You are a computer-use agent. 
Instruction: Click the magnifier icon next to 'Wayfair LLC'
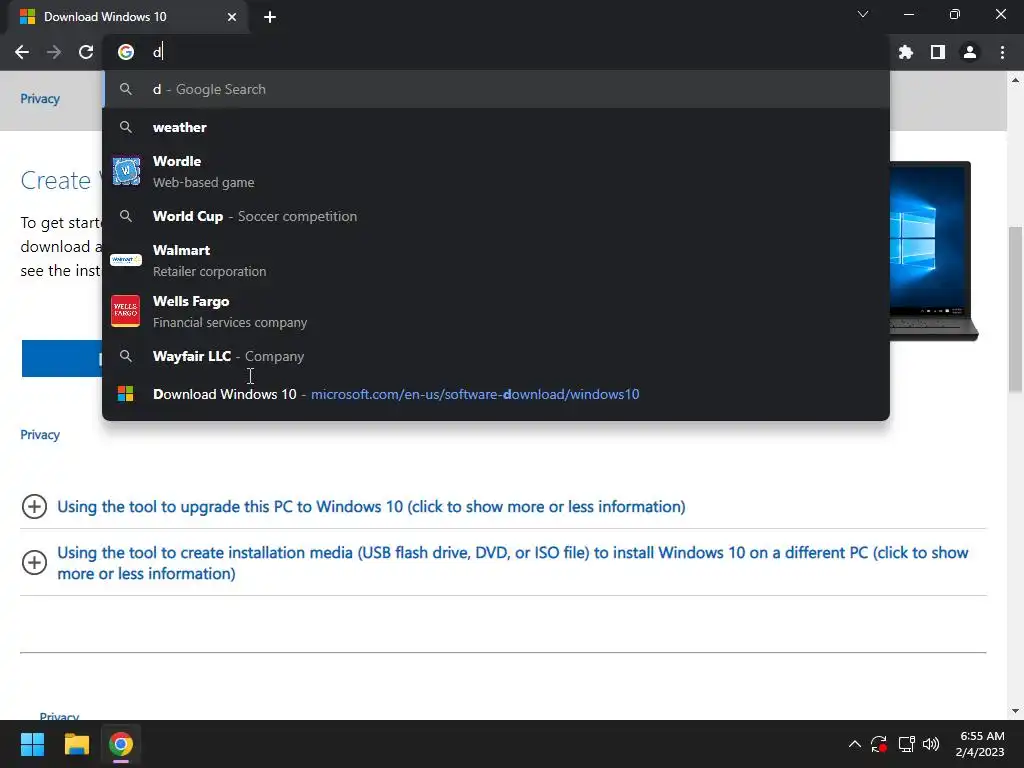[126, 357]
